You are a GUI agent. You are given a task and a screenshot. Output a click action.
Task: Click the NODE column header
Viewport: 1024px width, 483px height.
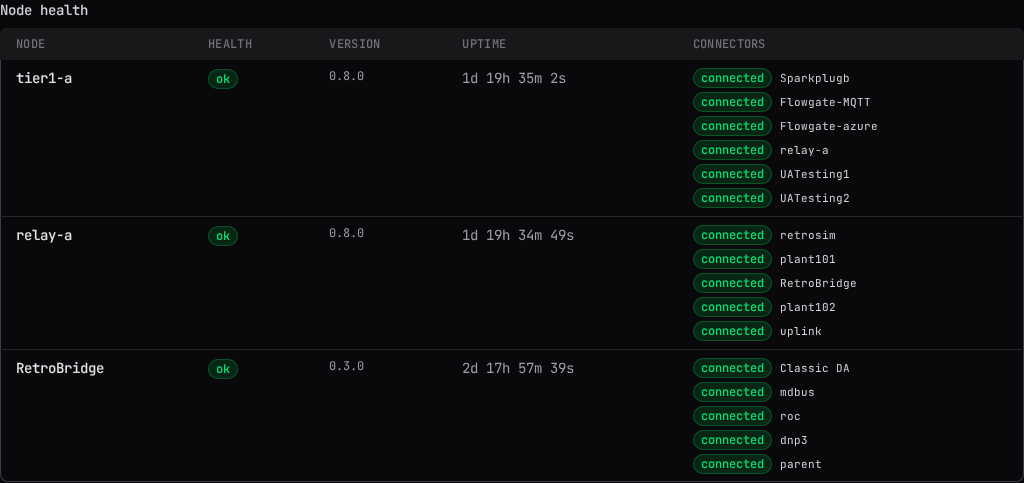[31, 44]
